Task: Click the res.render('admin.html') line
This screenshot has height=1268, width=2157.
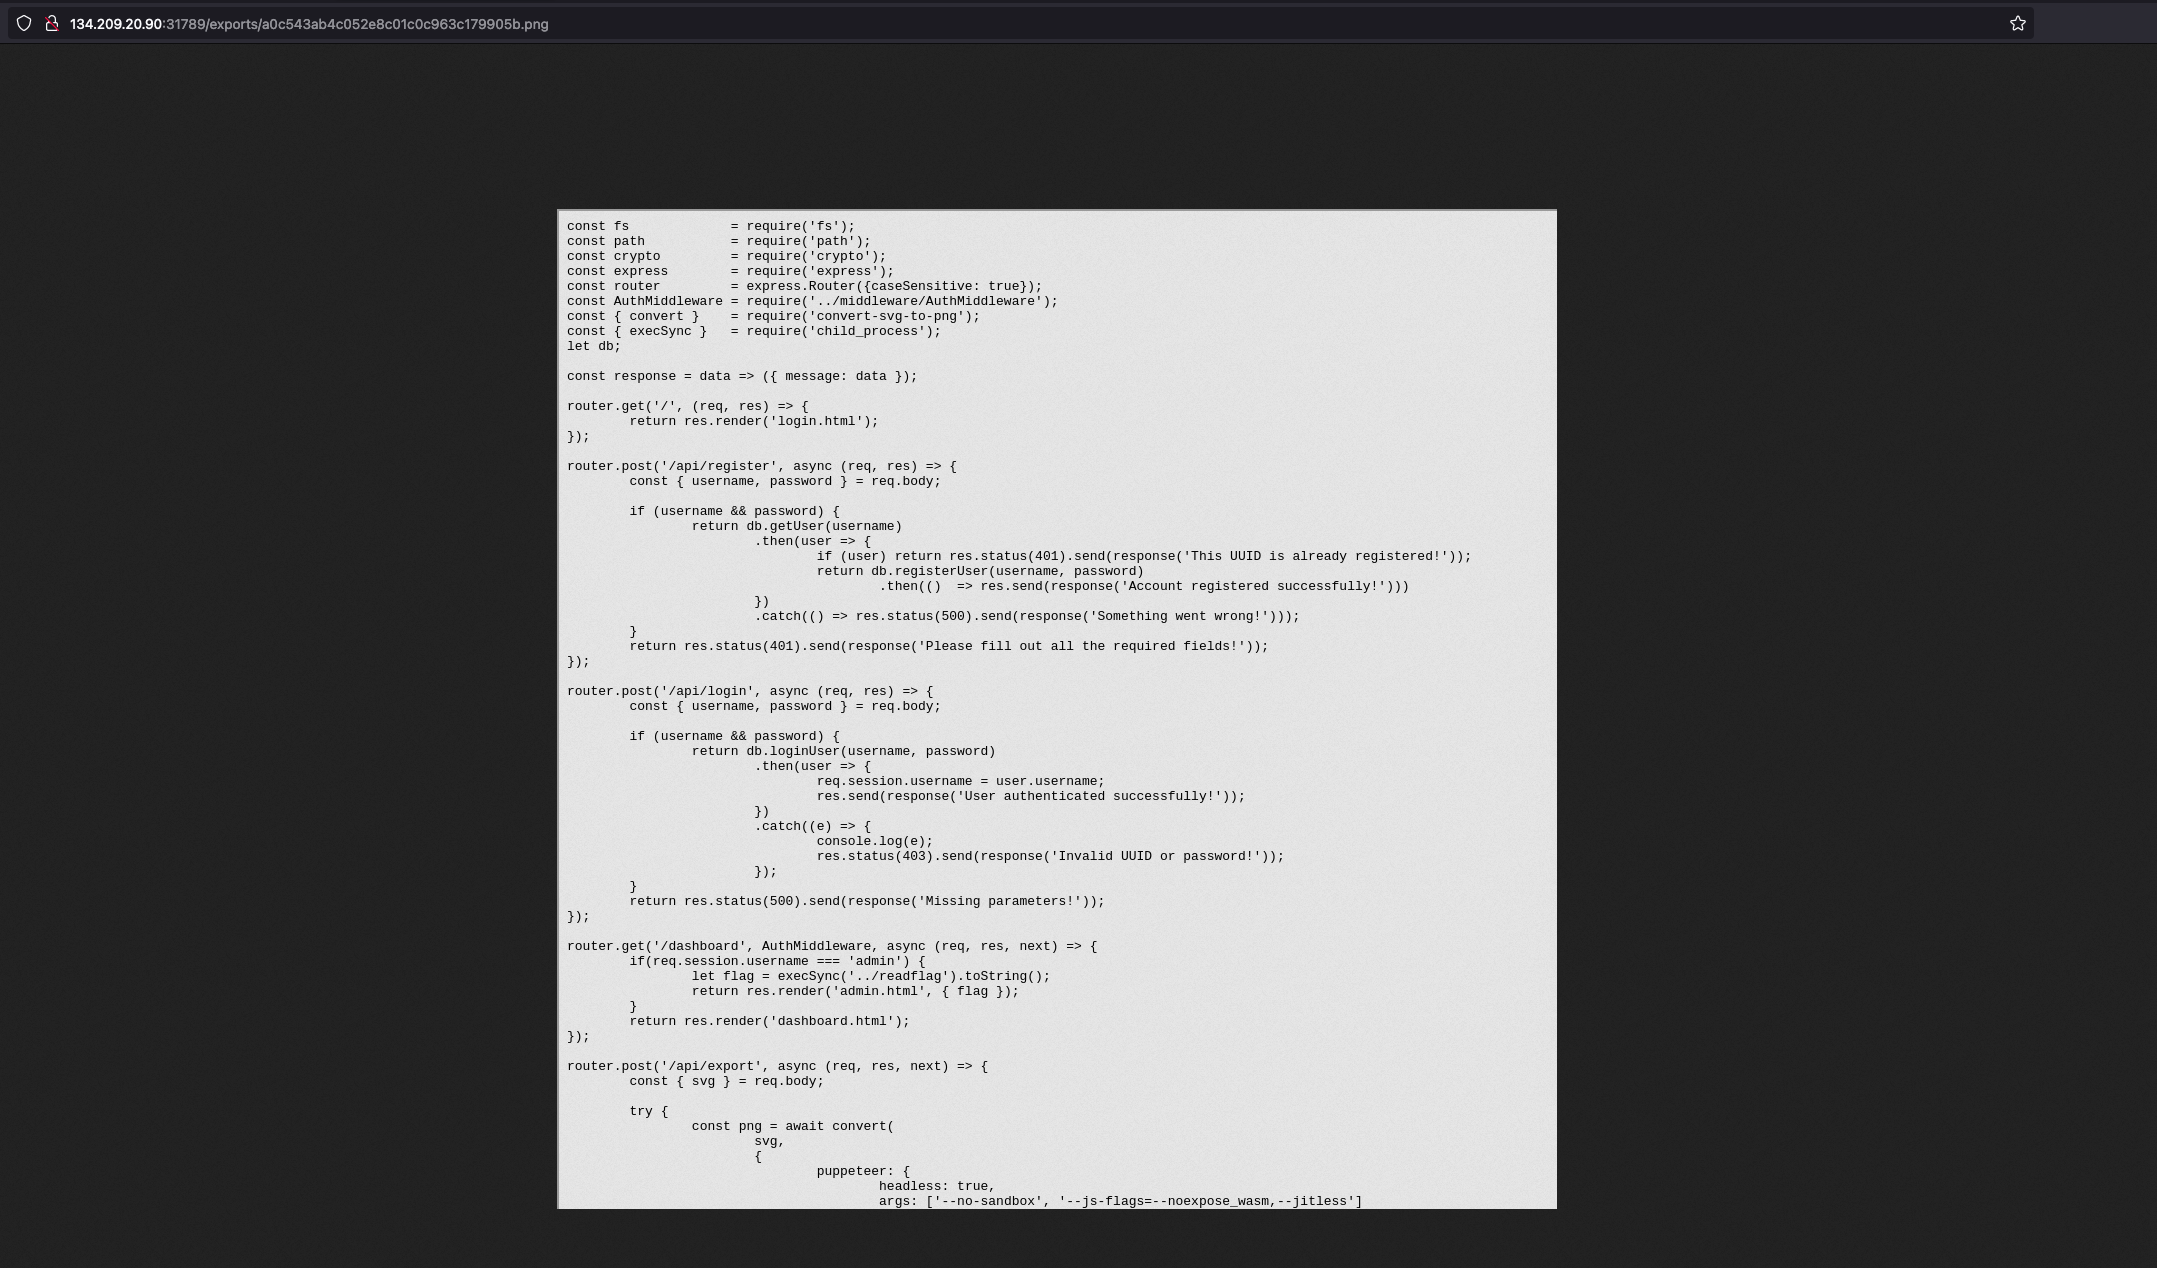Action: pos(855,991)
